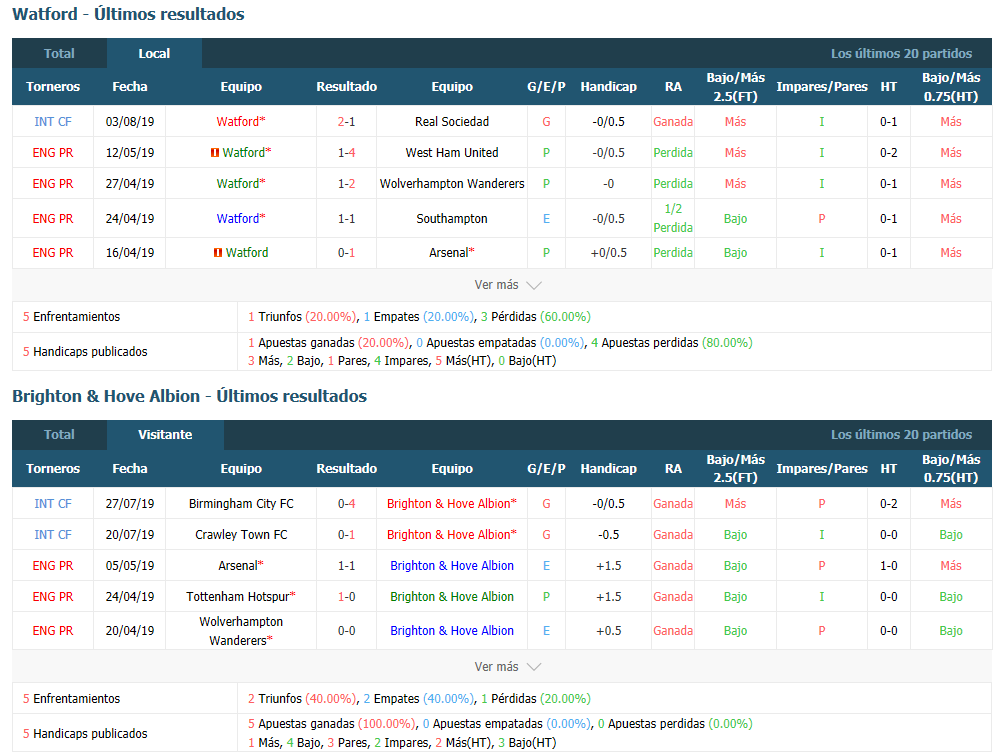This screenshot has height=756, width=1003.
Task: Click the Handicap column header in Watford table
Action: tap(608, 87)
